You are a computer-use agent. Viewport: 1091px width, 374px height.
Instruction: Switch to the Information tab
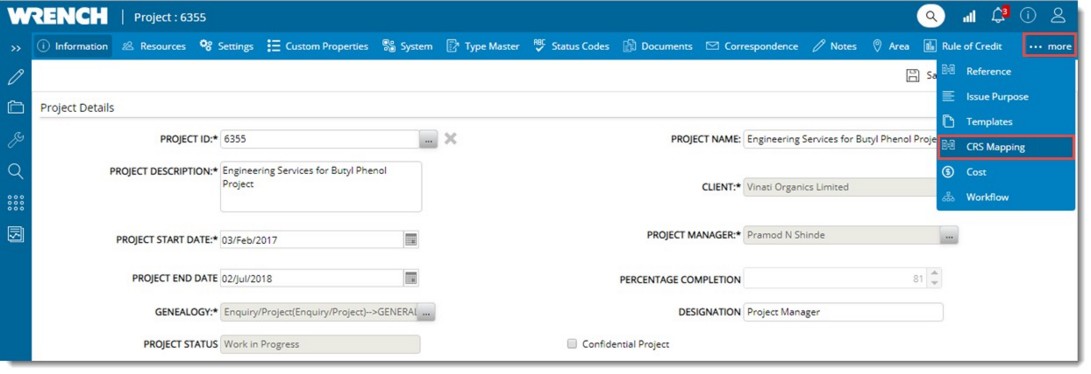click(x=72, y=47)
